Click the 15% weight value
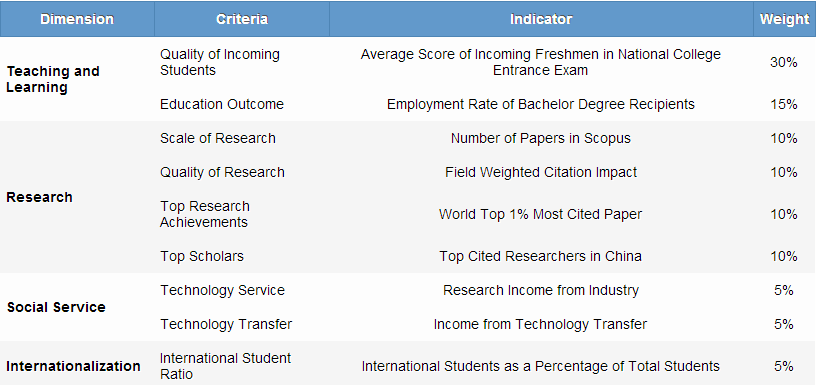The width and height of the screenshot is (816, 385). click(x=784, y=104)
